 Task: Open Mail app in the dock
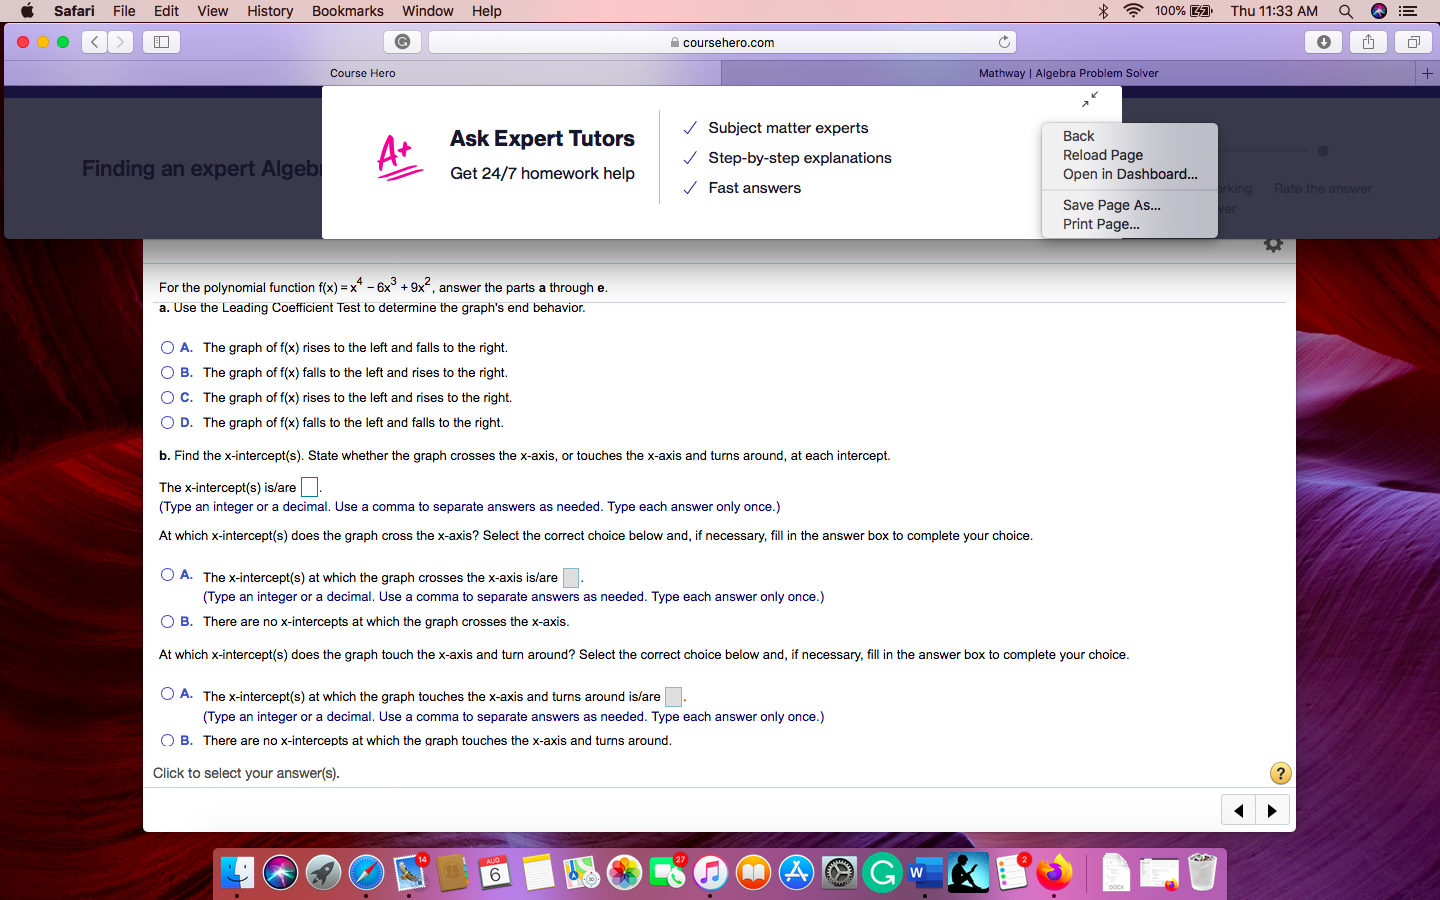click(410, 873)
